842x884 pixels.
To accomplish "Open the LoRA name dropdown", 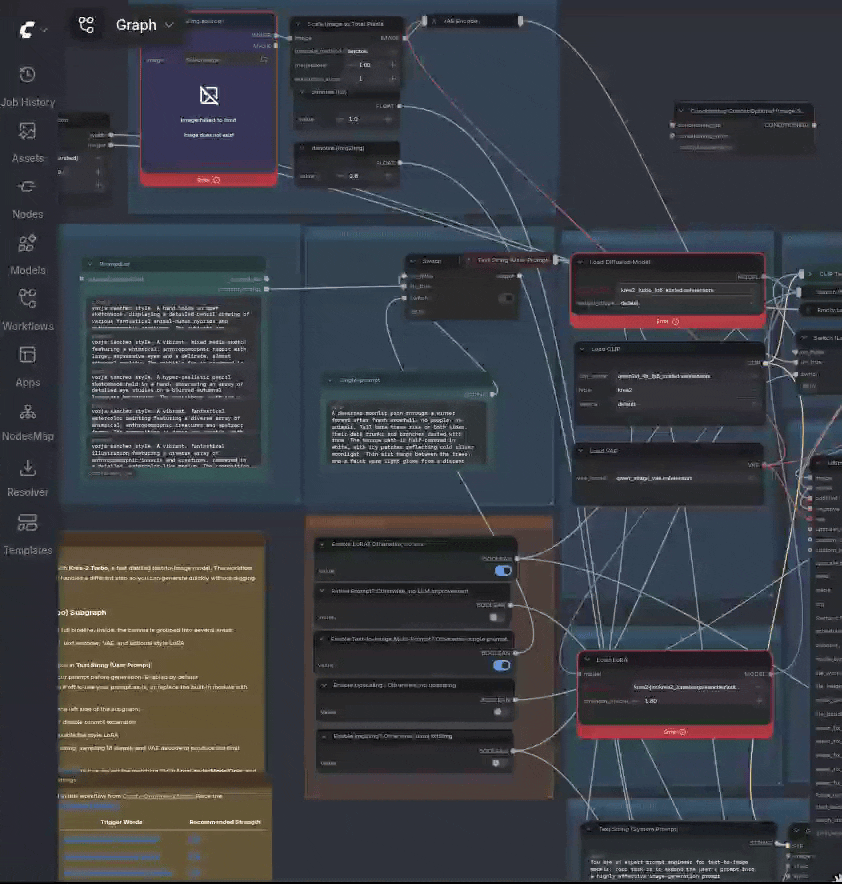I will [697, 687].
